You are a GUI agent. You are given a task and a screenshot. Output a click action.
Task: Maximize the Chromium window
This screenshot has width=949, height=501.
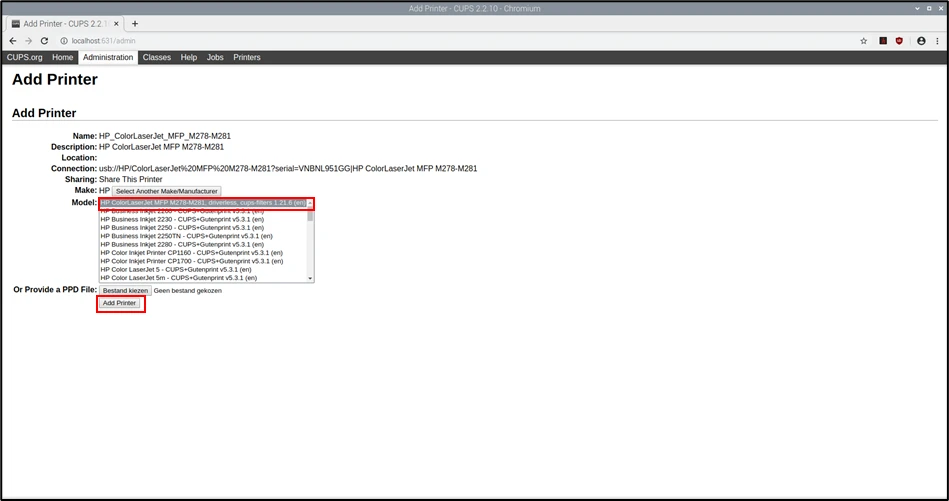(929, 8)
